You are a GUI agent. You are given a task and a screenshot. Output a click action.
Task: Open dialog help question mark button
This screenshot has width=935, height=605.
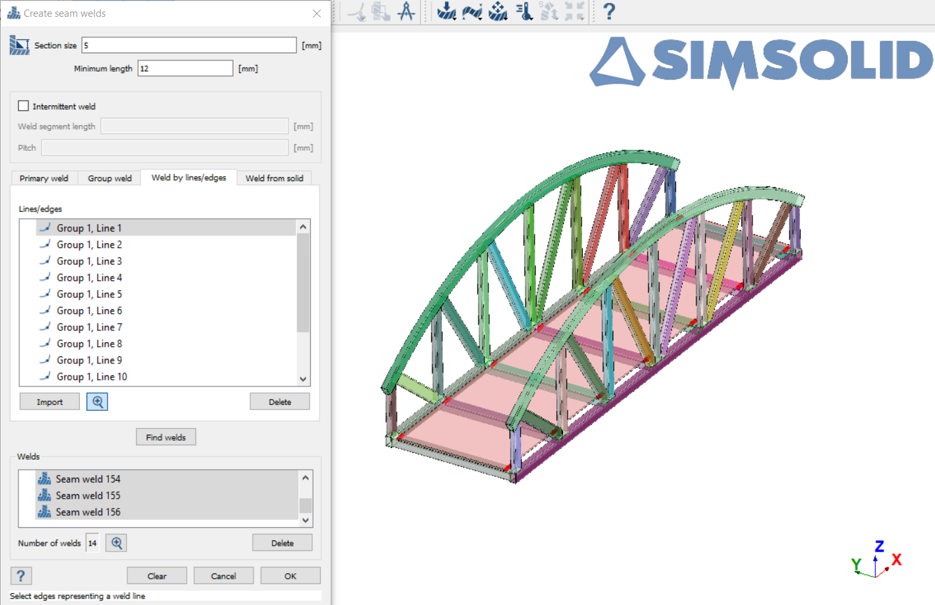(21, 576)
